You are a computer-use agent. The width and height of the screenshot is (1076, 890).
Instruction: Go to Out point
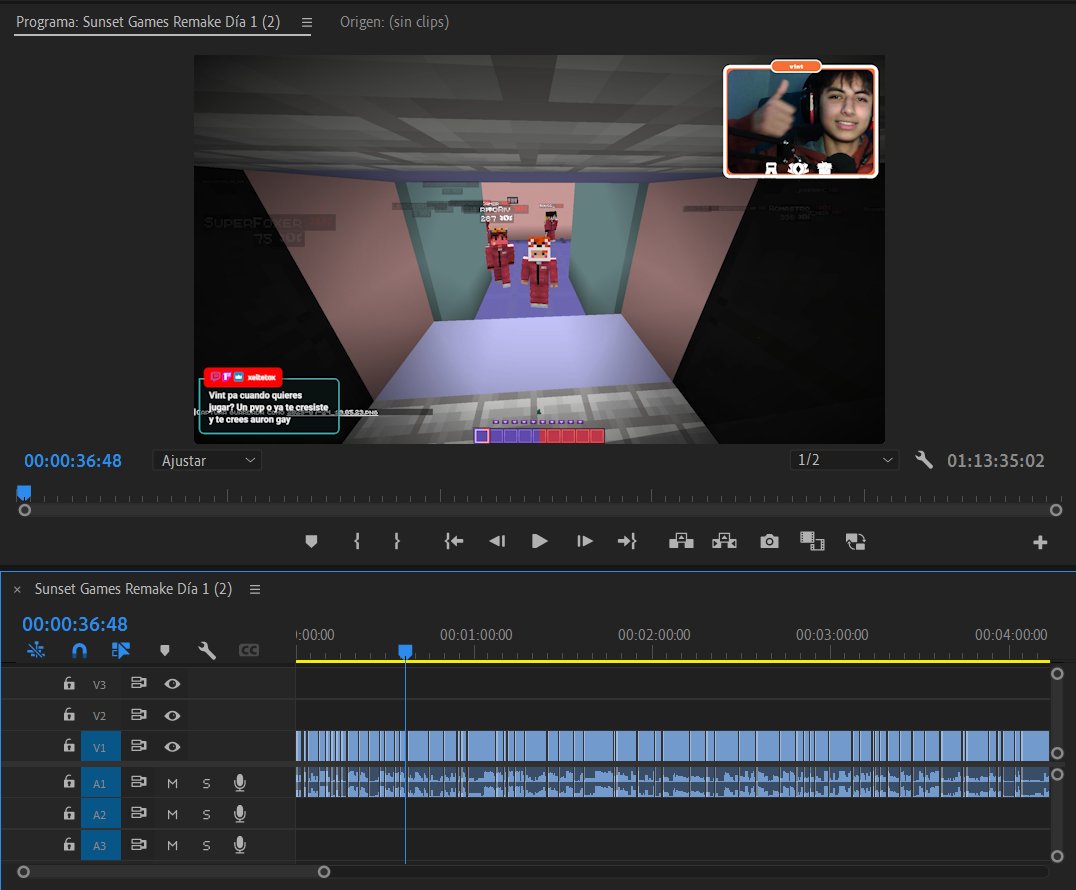point(627,541)
